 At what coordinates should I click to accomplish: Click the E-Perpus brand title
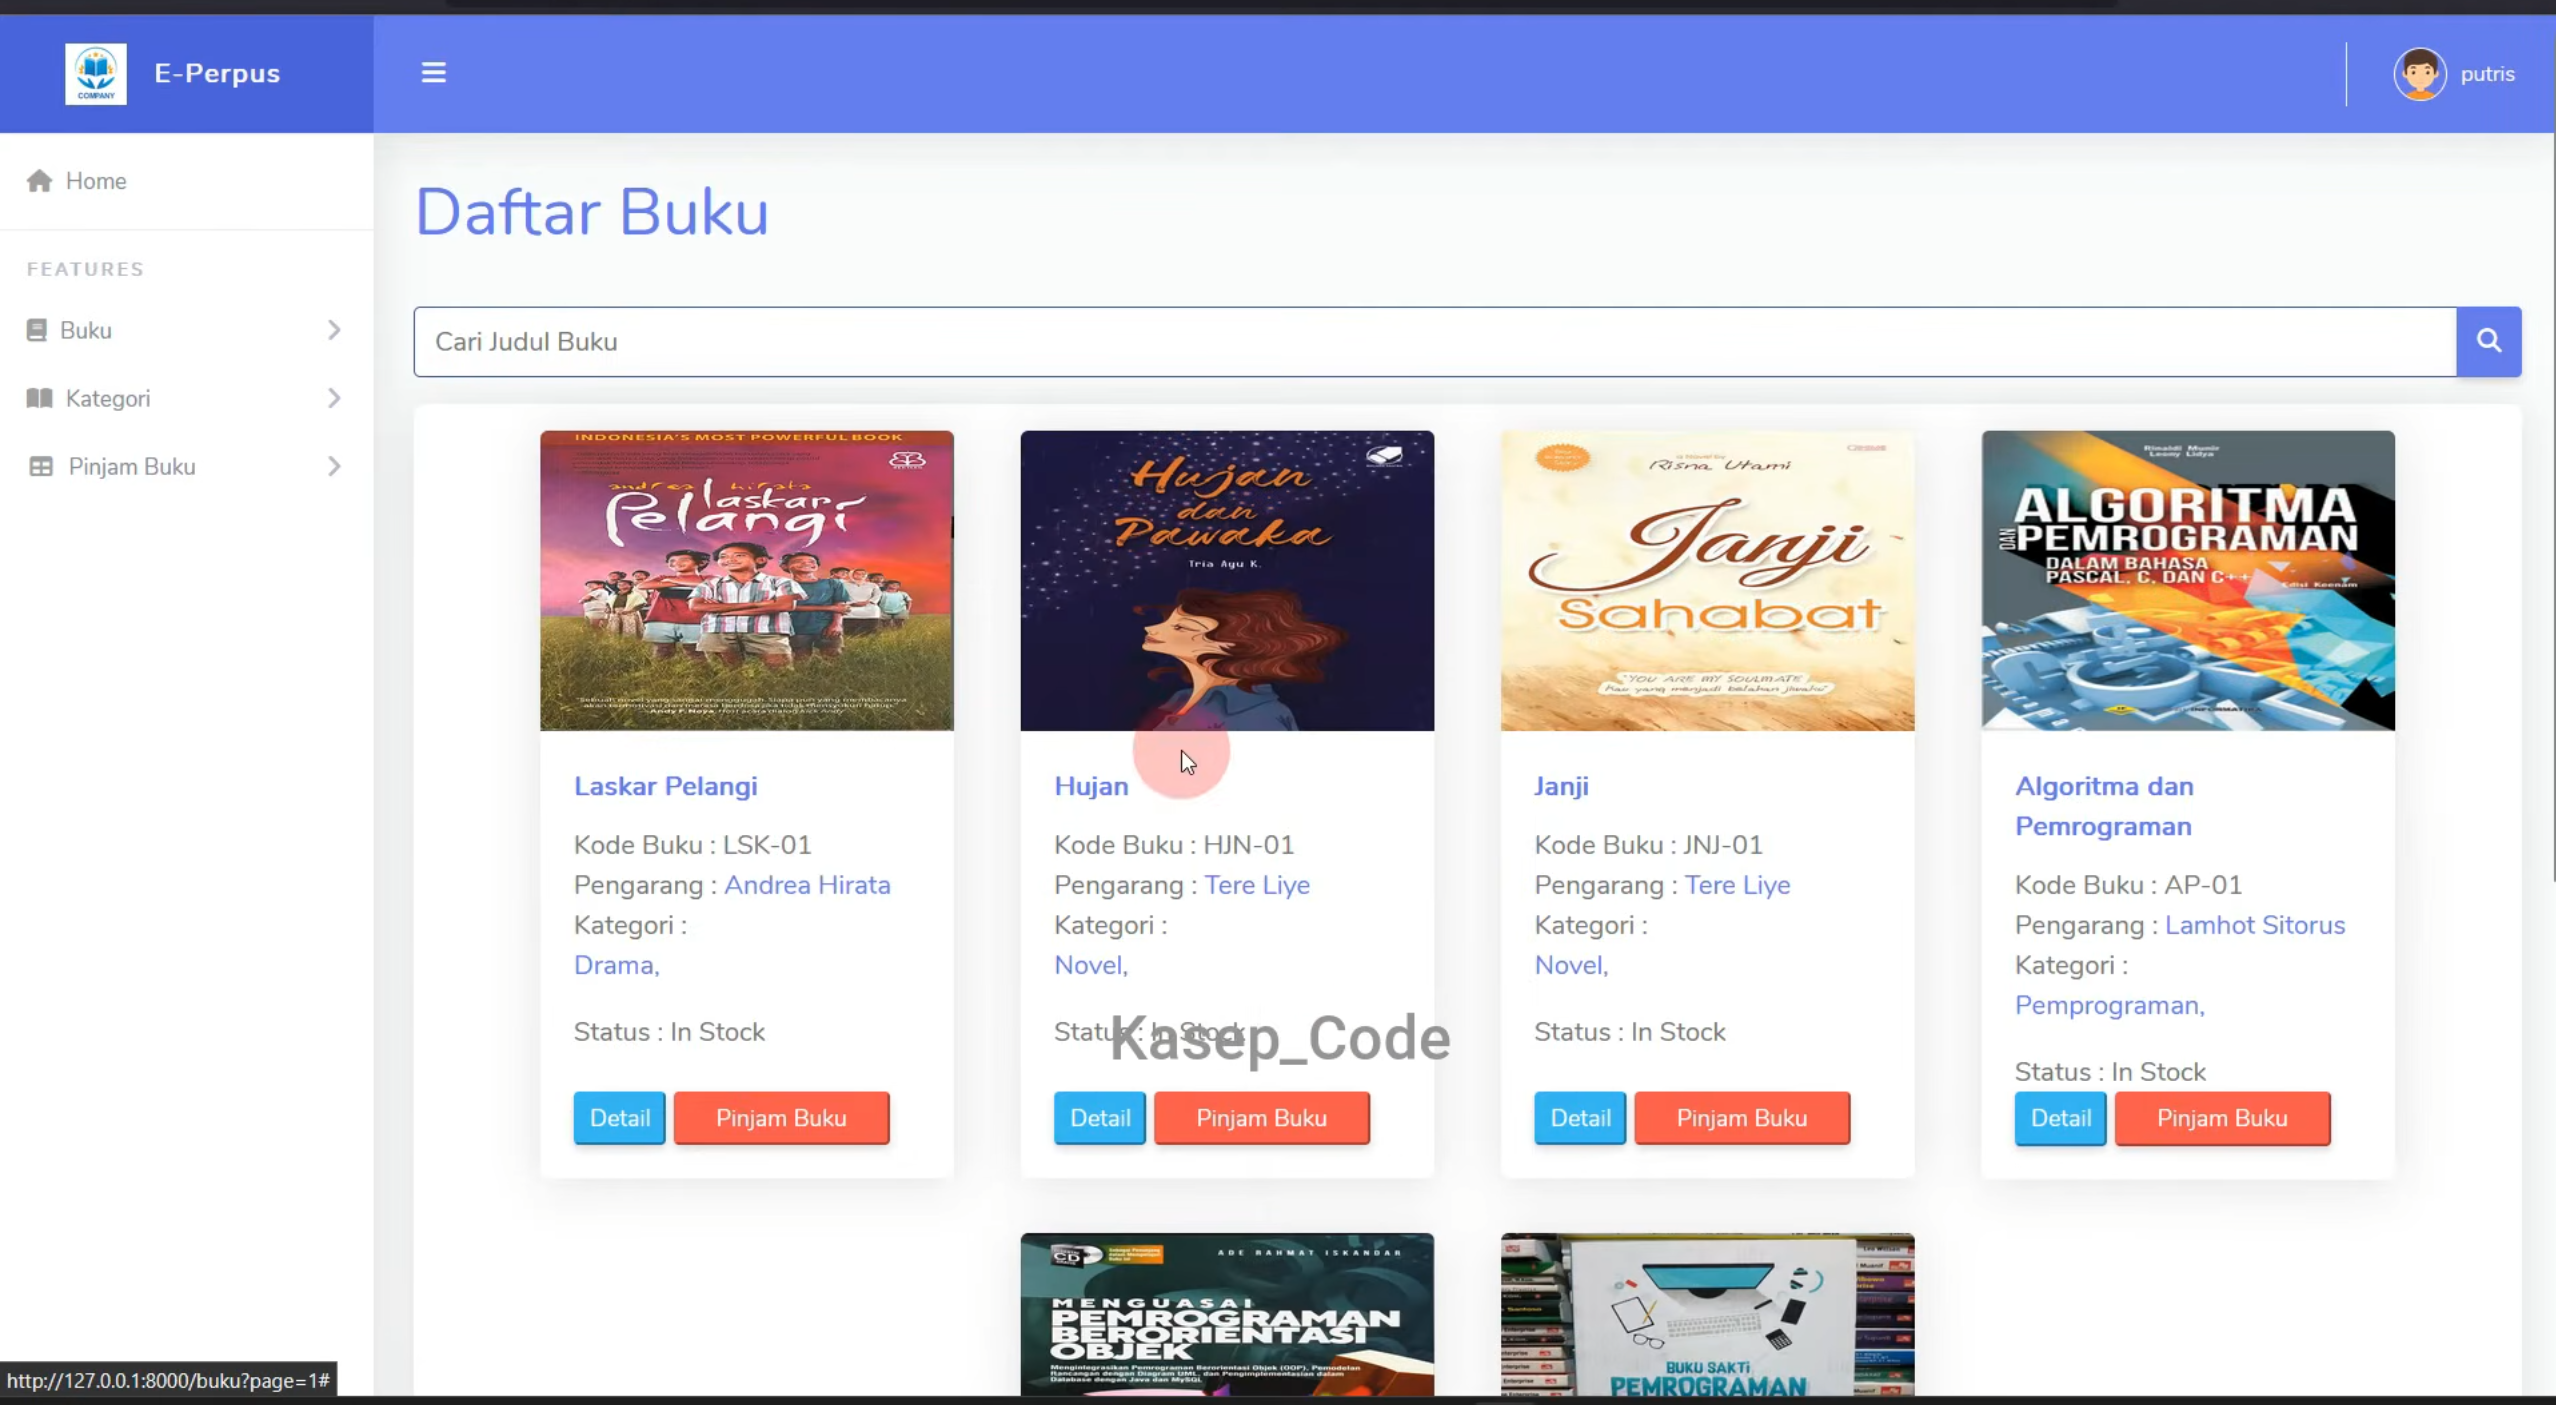click(217, 74)
